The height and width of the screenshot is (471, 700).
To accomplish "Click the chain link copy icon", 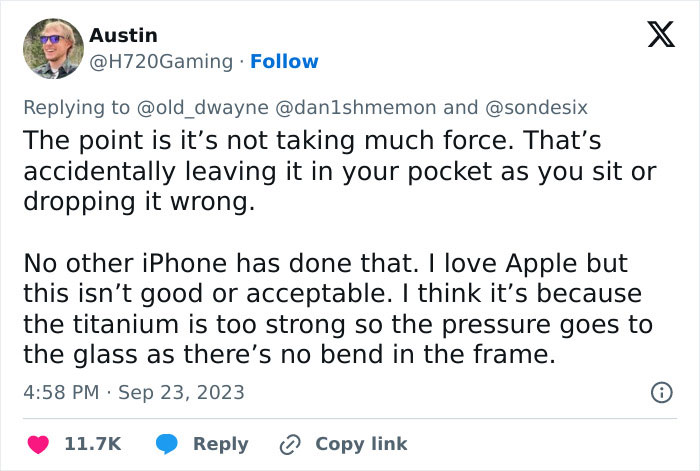I will 292,444.
